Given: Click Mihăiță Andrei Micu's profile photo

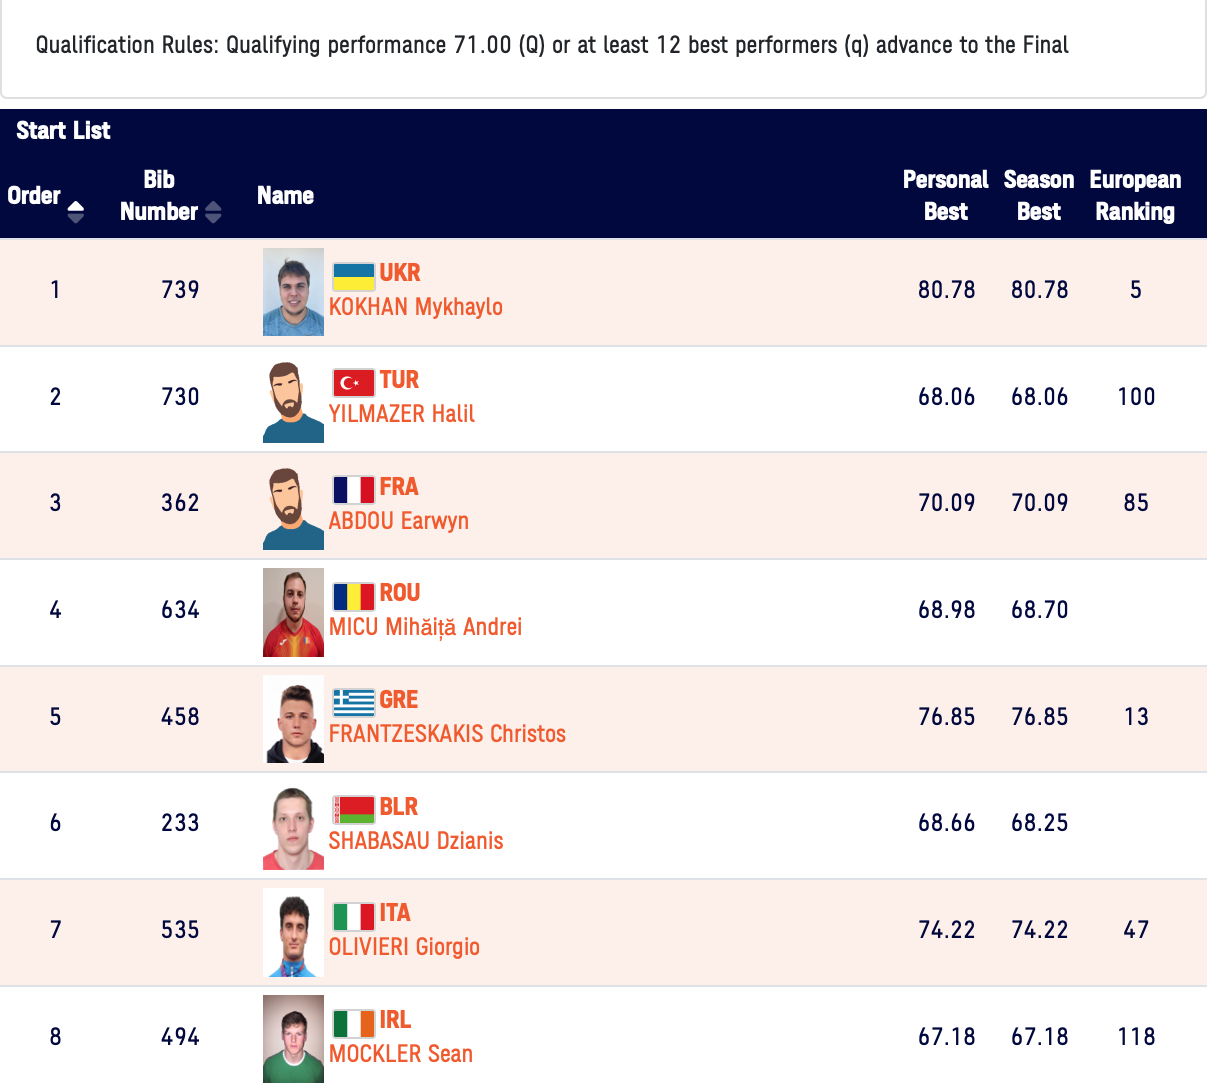Looking at the screenshot, I should click(x=293, y=613).
